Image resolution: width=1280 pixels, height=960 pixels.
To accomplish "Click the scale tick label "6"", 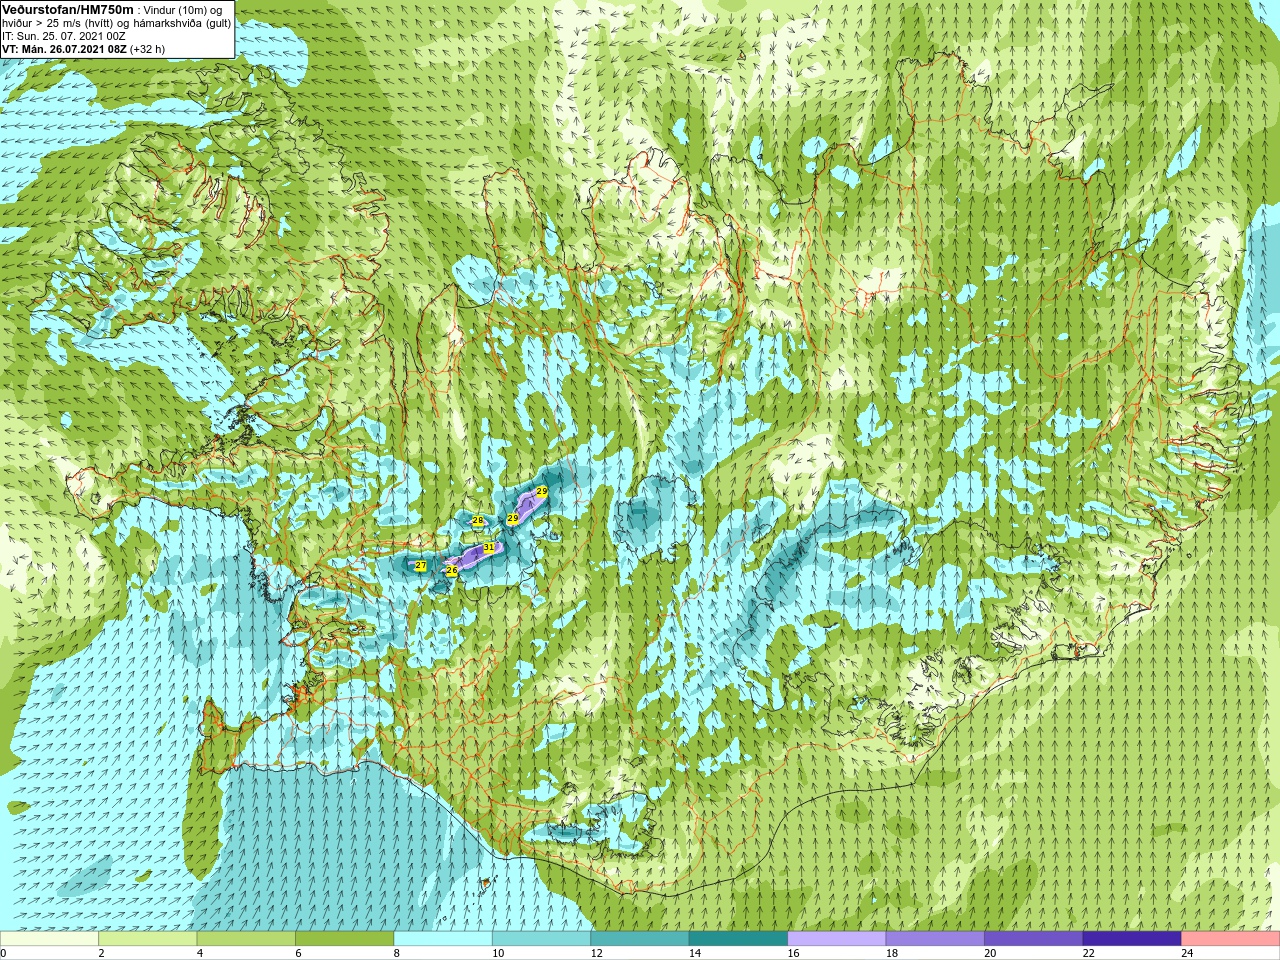I will pos(298,953).
